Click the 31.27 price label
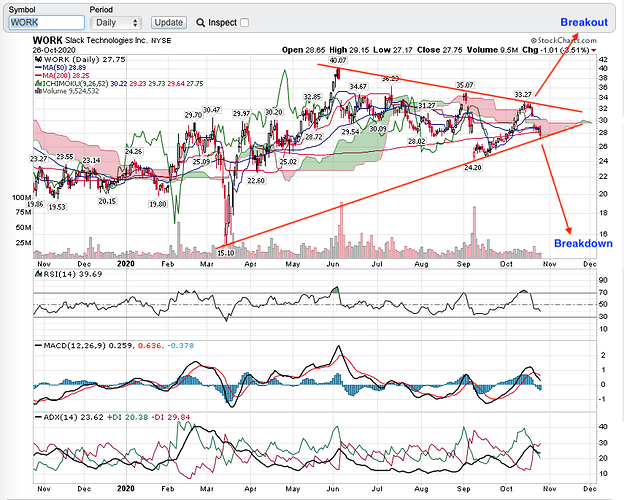The width and height of the screenshot is (624, 500). (x=426, y=105)
